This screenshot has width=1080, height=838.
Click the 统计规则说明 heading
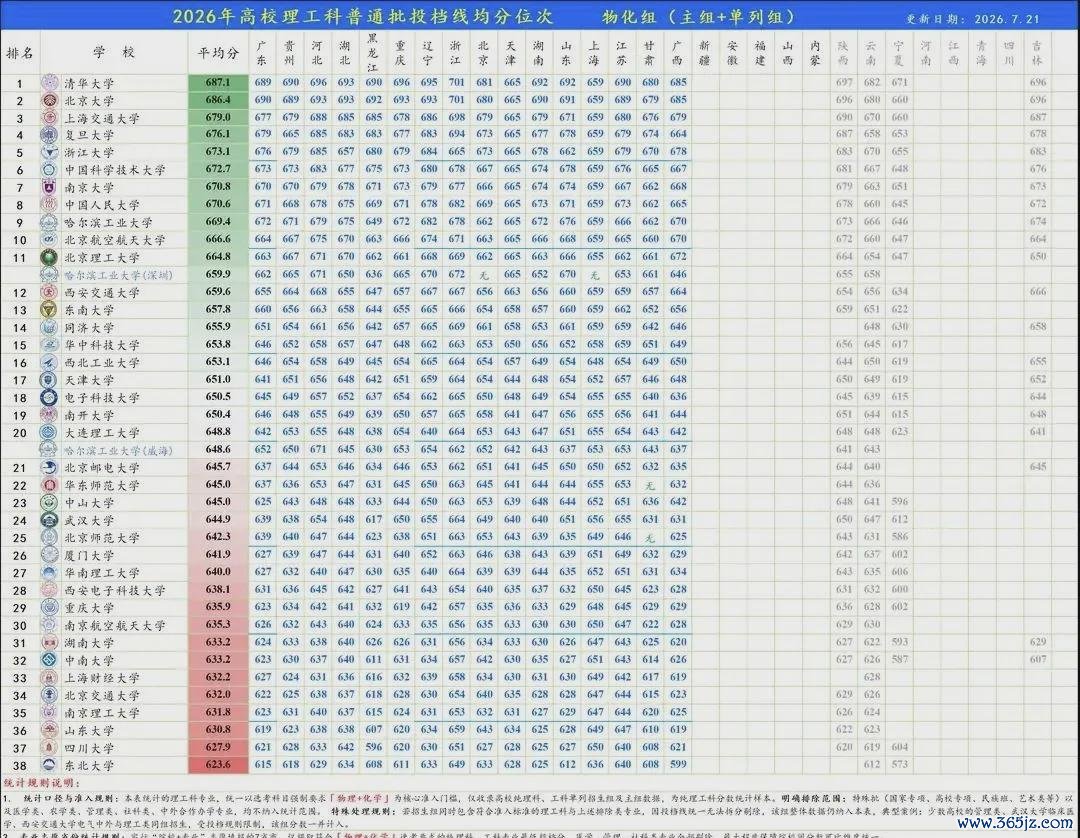pos(42,783)
